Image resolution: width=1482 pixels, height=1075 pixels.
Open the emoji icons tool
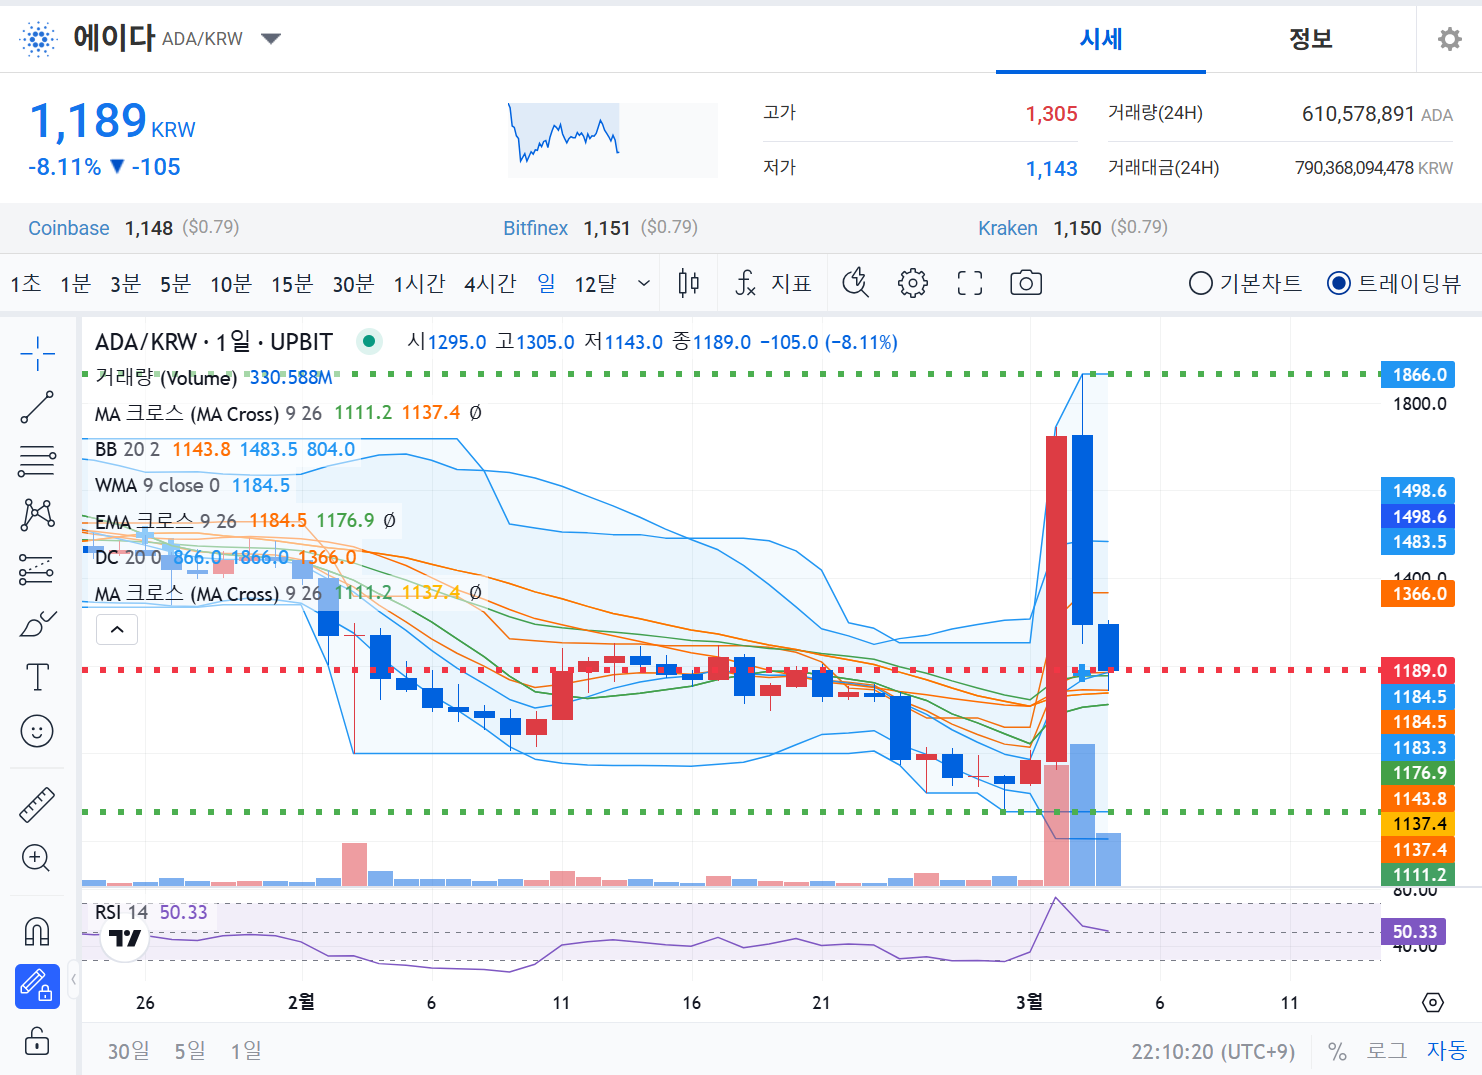point(37,731)
